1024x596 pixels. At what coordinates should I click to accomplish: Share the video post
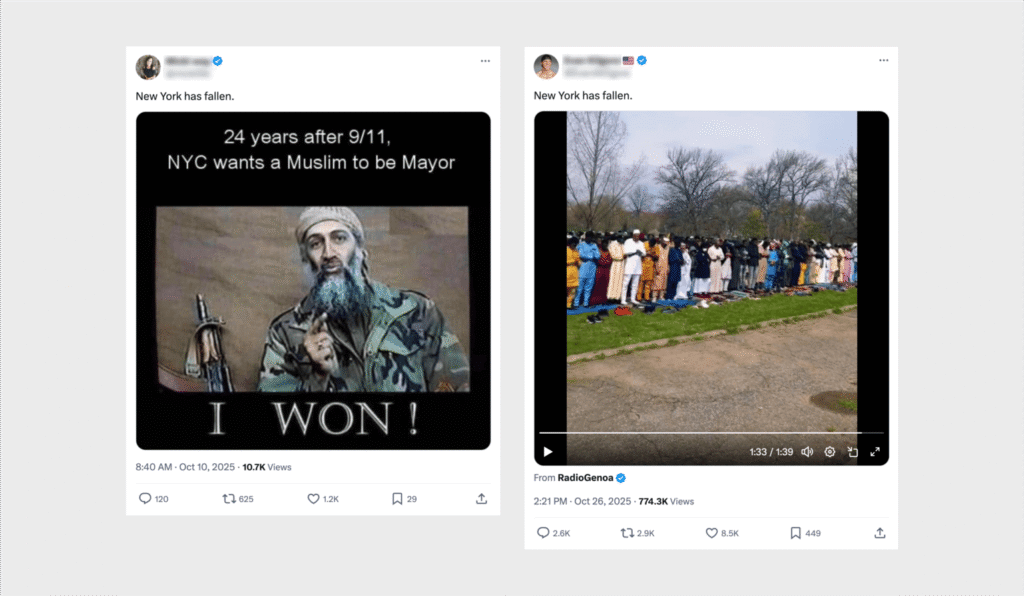[x=880, y=533]
